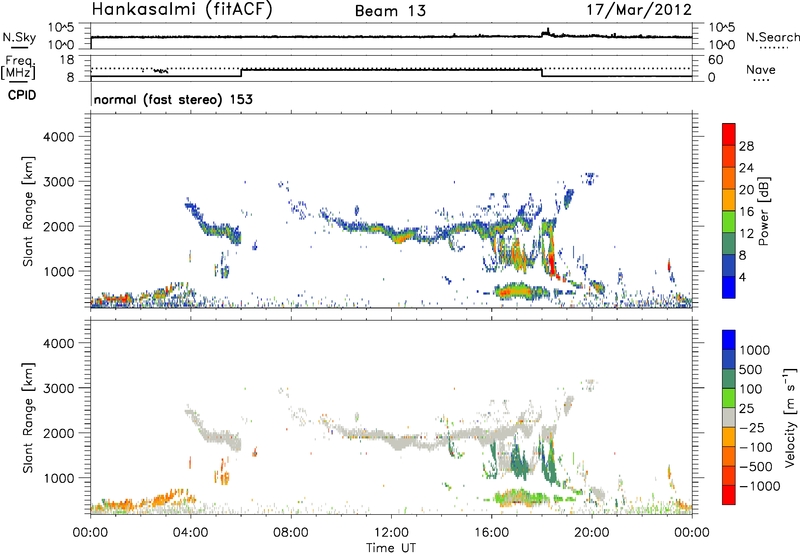Screen dimensions: 800x554
Task: Select the "4000" tick of the Power panel
Action: [58, 137]
